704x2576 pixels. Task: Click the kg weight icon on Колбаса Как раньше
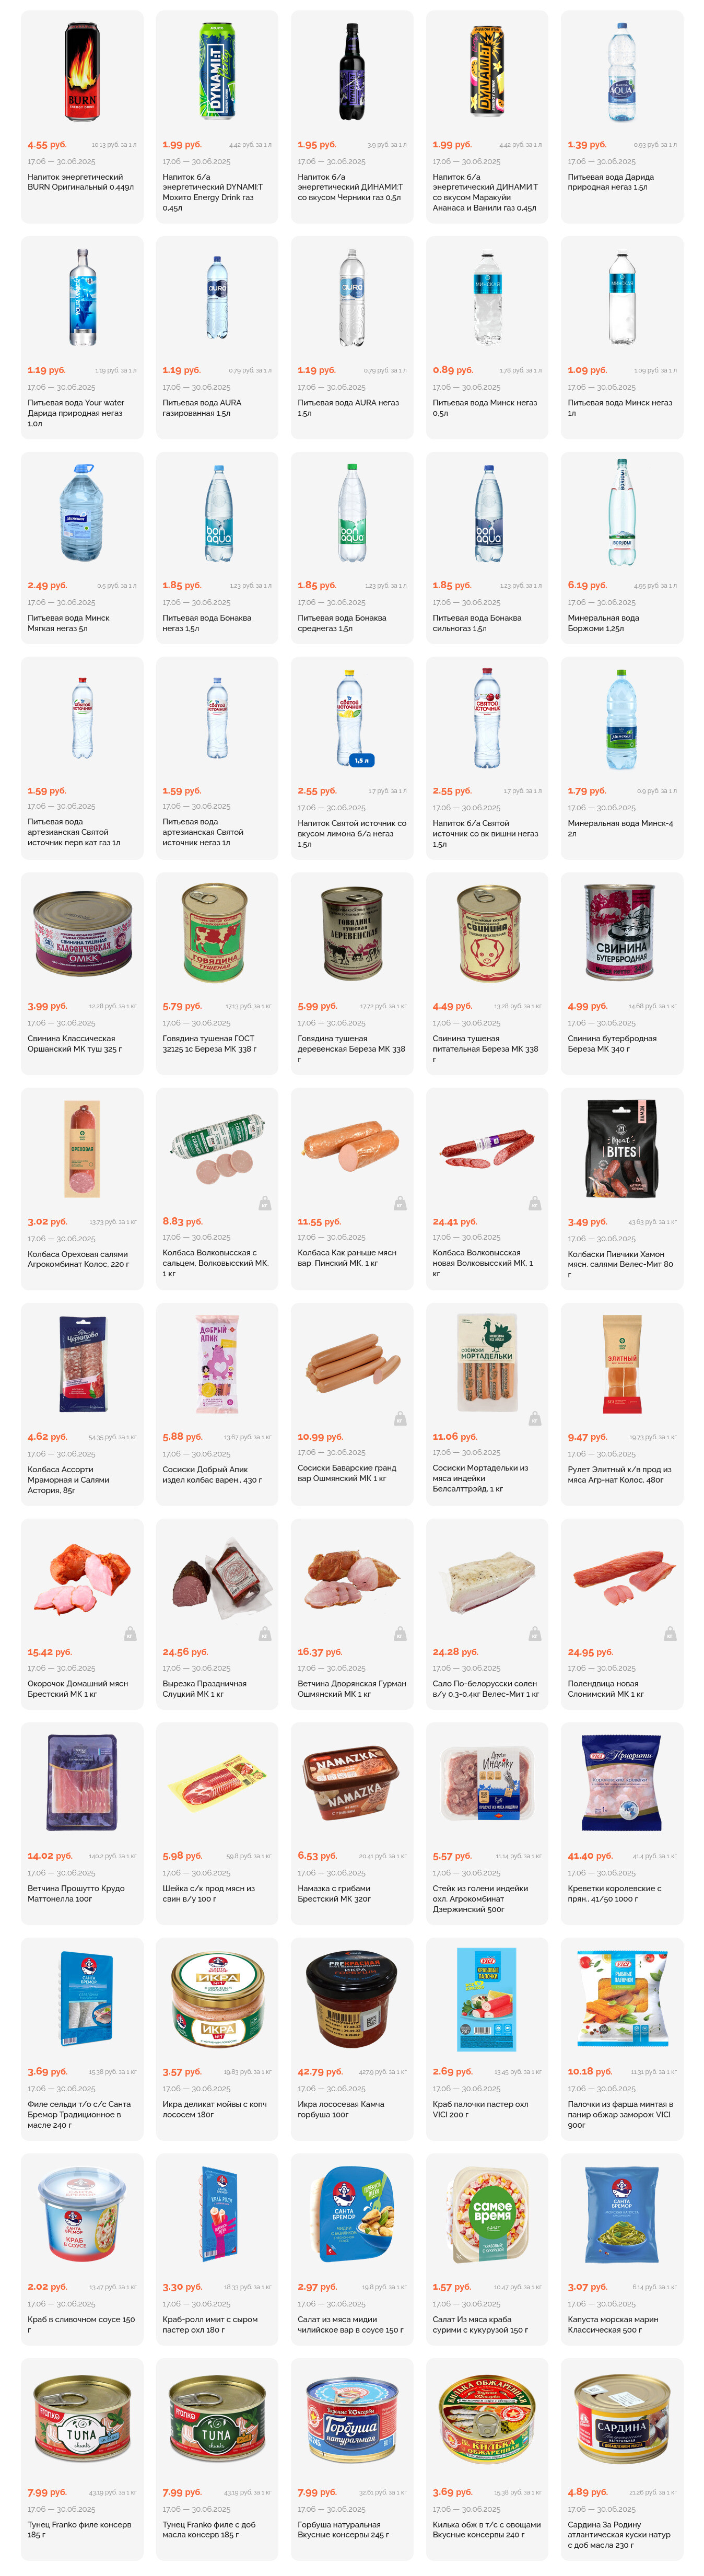coord(400,1203)
